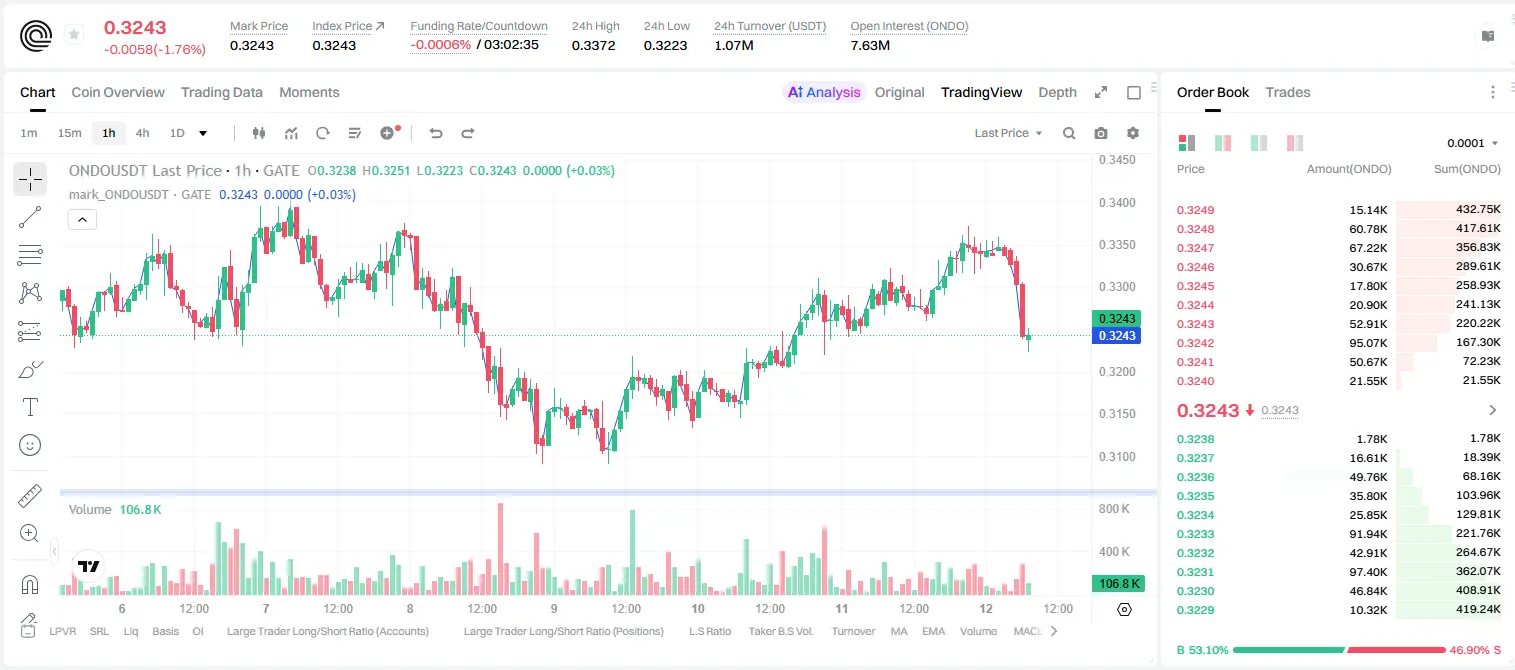
Task: Open chart settings gear icon
Action: point(1133,133)
